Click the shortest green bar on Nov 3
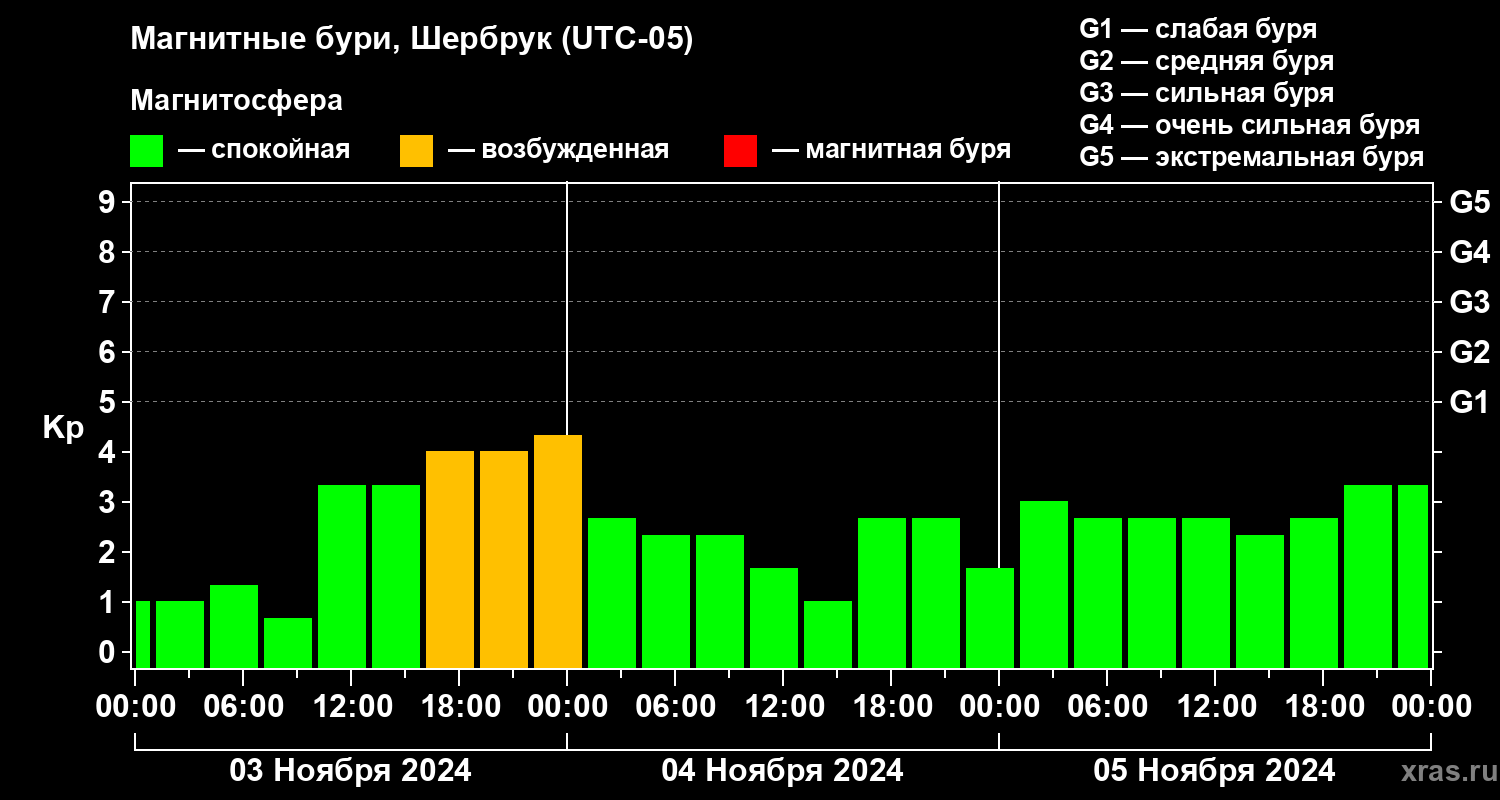The width and height of the screenshot is (1500, 800). pyautogui.click(x=288, y=643)
